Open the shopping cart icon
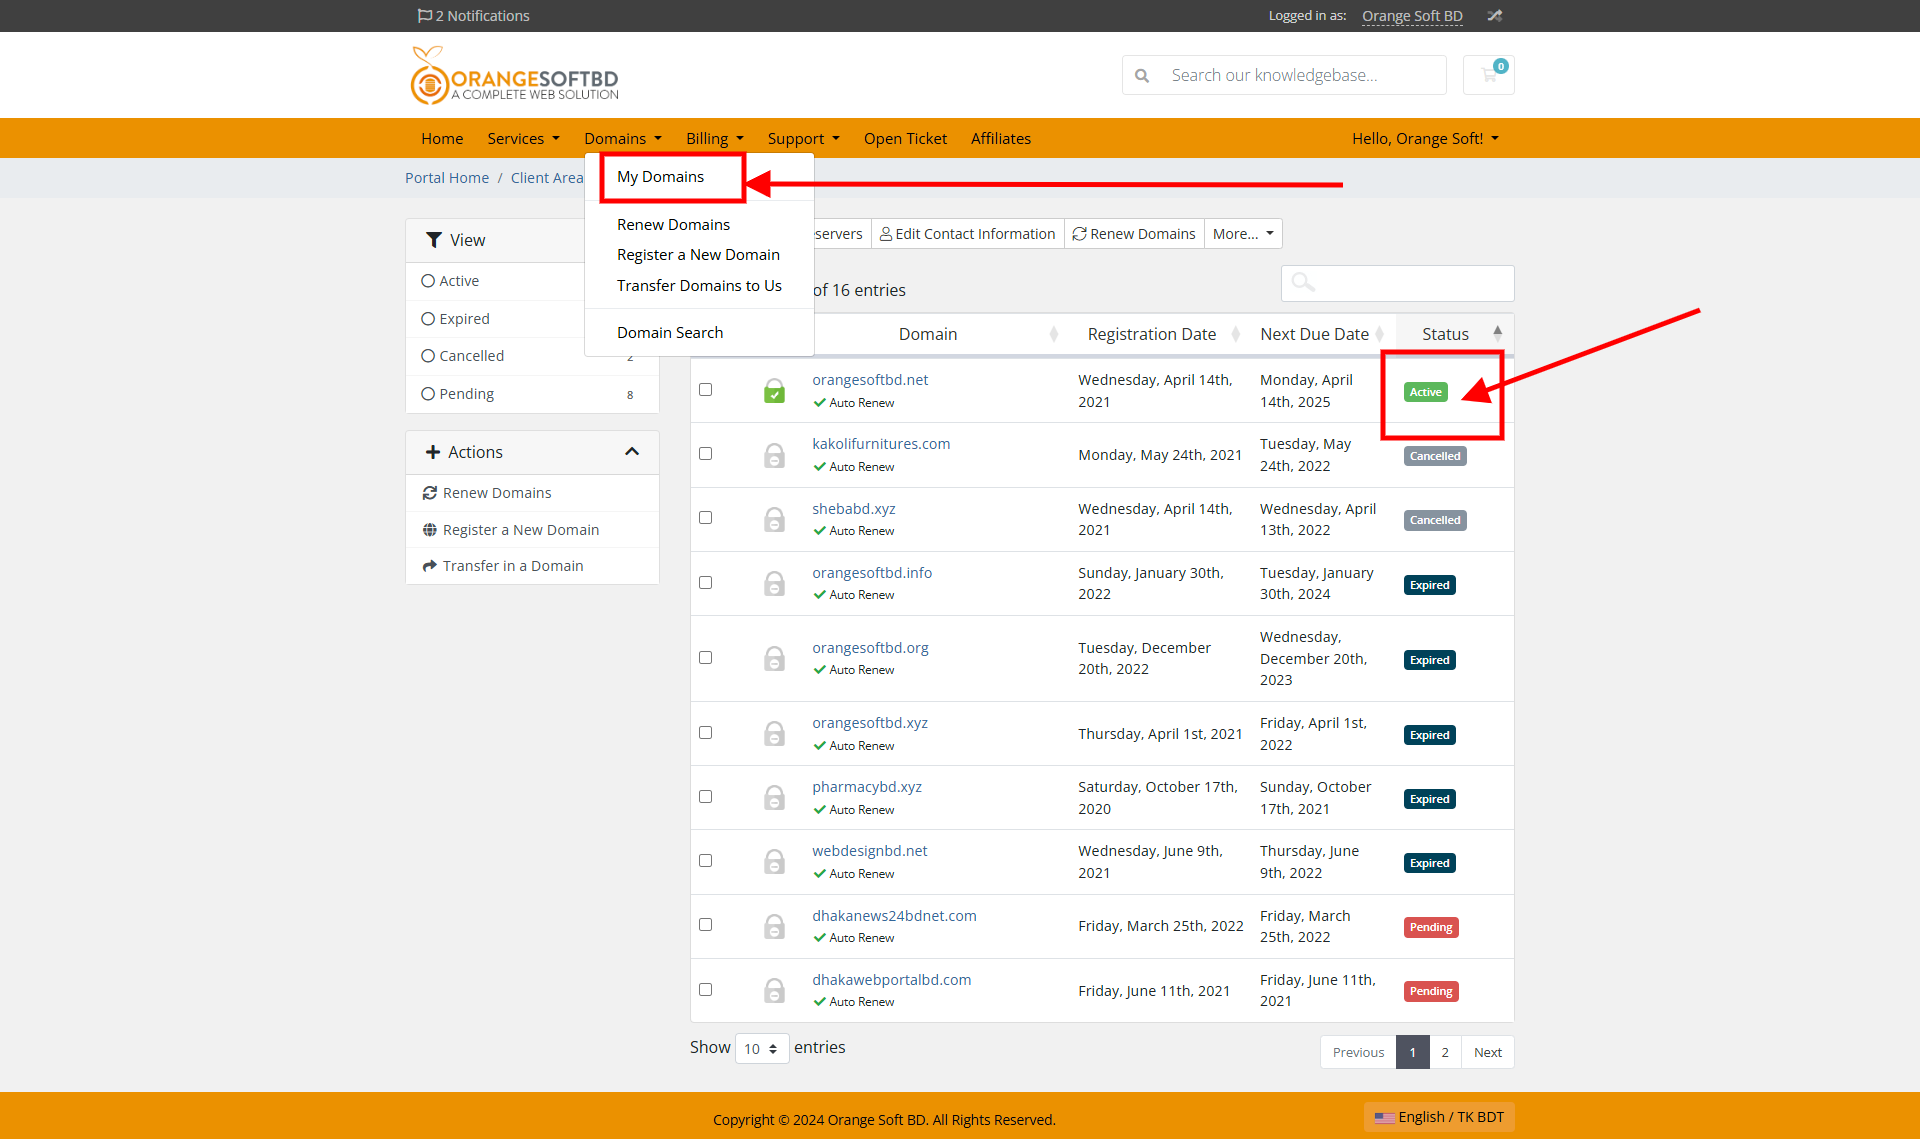The height and width of the screenshot is (1140, 1920). (x=1488, y=75)
